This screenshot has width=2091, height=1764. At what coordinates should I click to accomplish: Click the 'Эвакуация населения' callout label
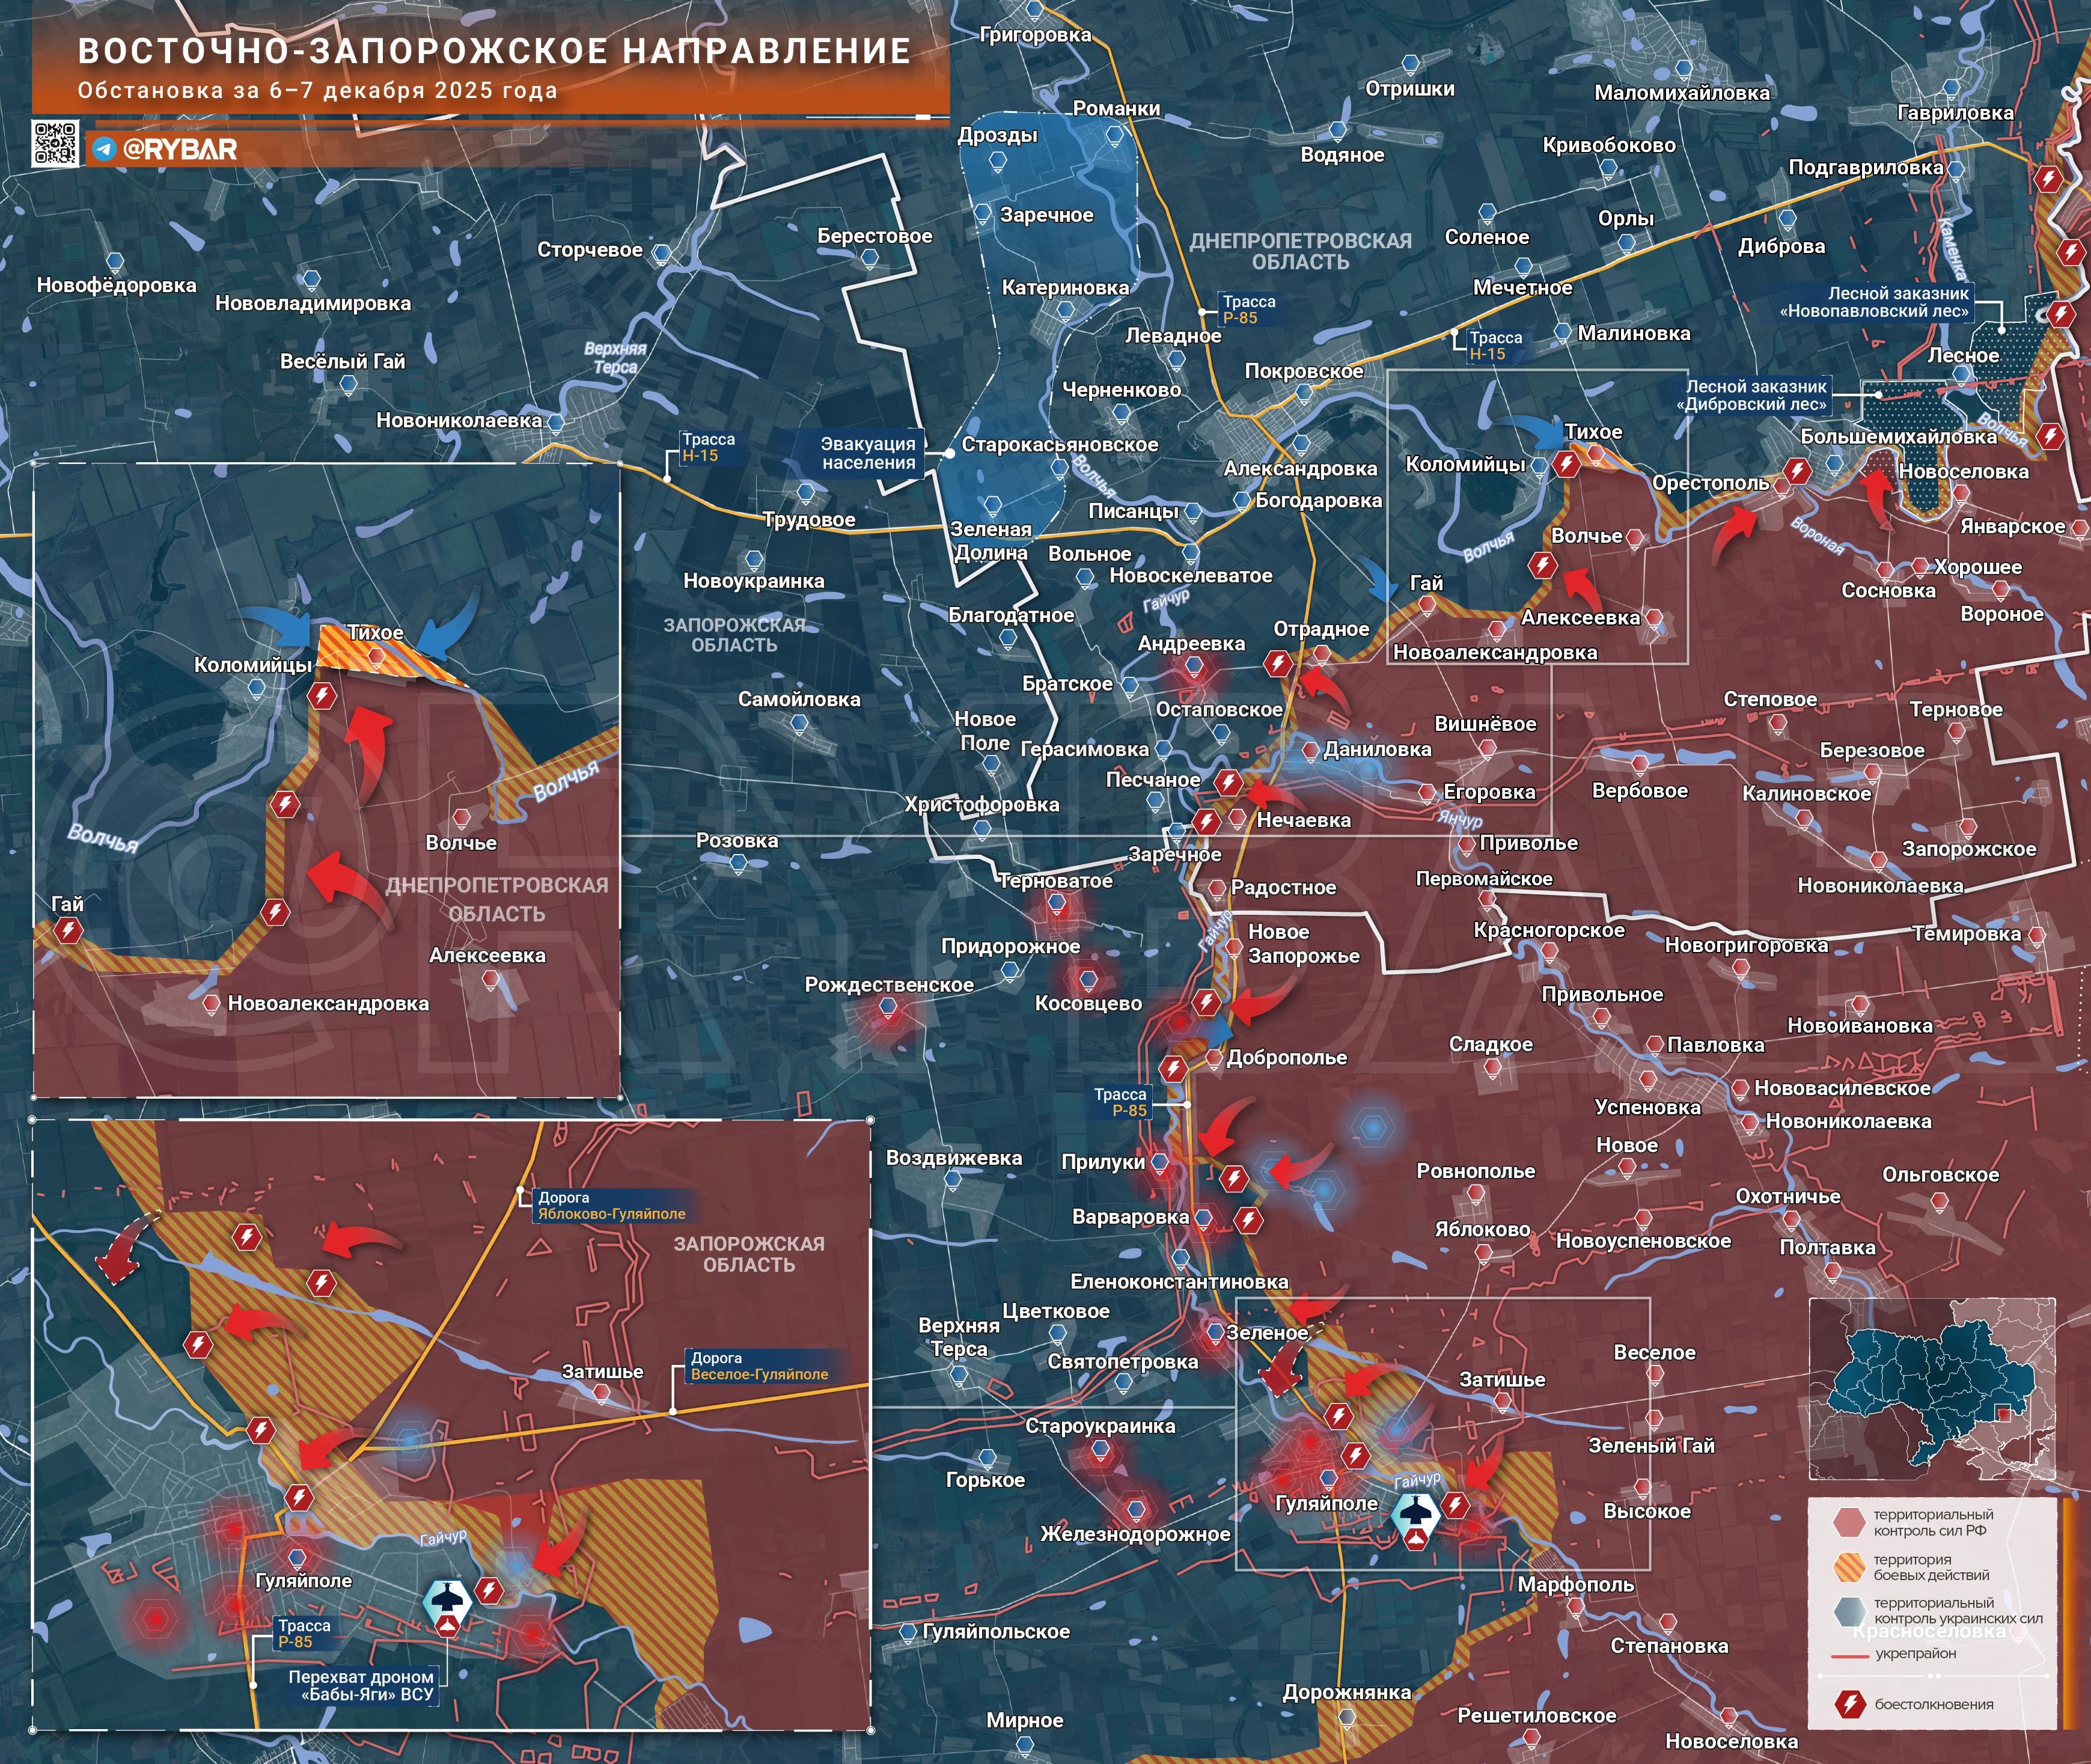(x=867, y=453)
